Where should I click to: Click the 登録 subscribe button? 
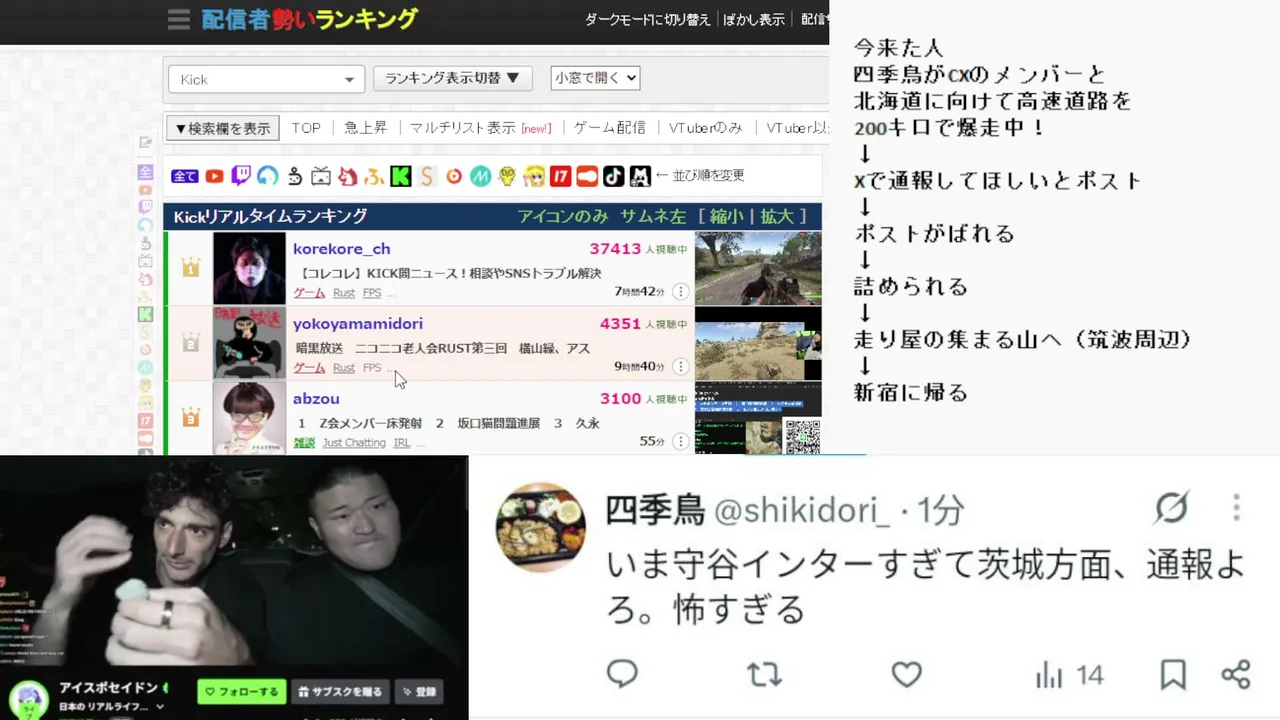click(418, 691)
